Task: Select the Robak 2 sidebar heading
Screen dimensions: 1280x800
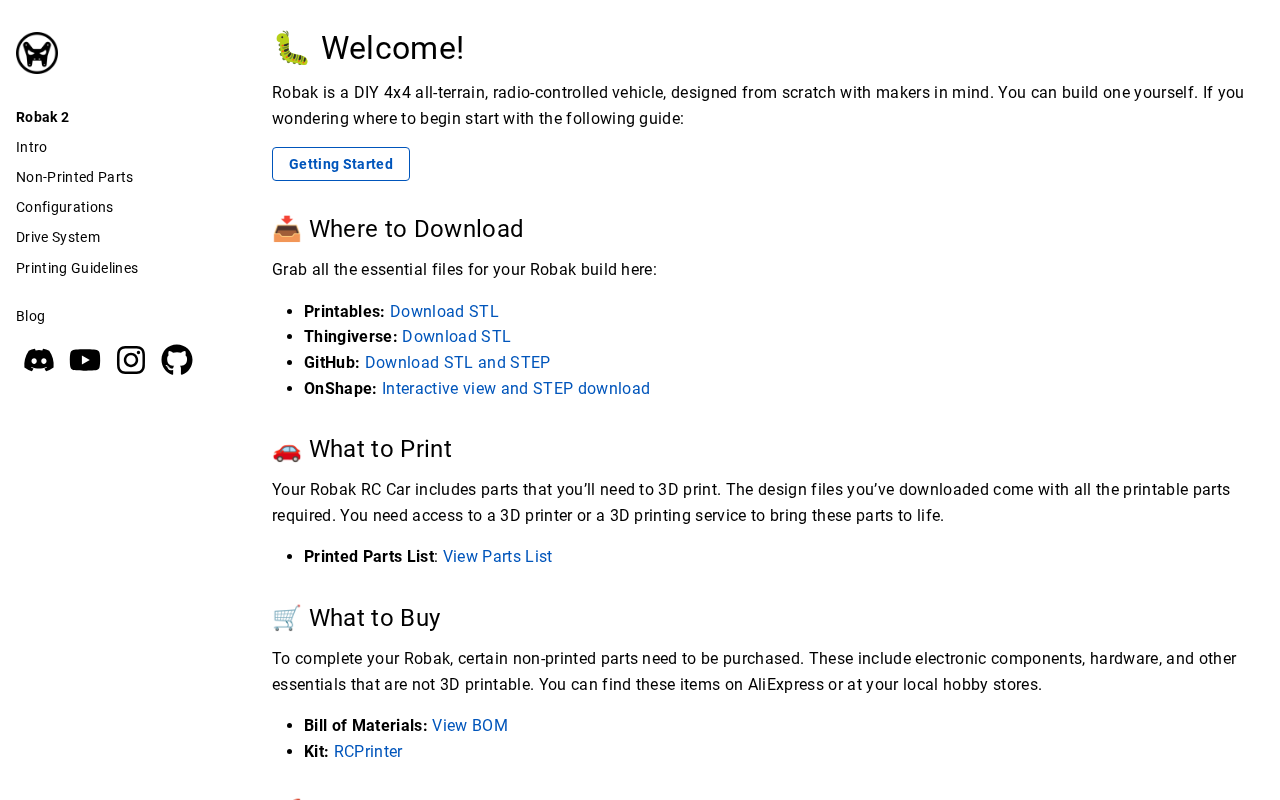Action: coord(43,117)
